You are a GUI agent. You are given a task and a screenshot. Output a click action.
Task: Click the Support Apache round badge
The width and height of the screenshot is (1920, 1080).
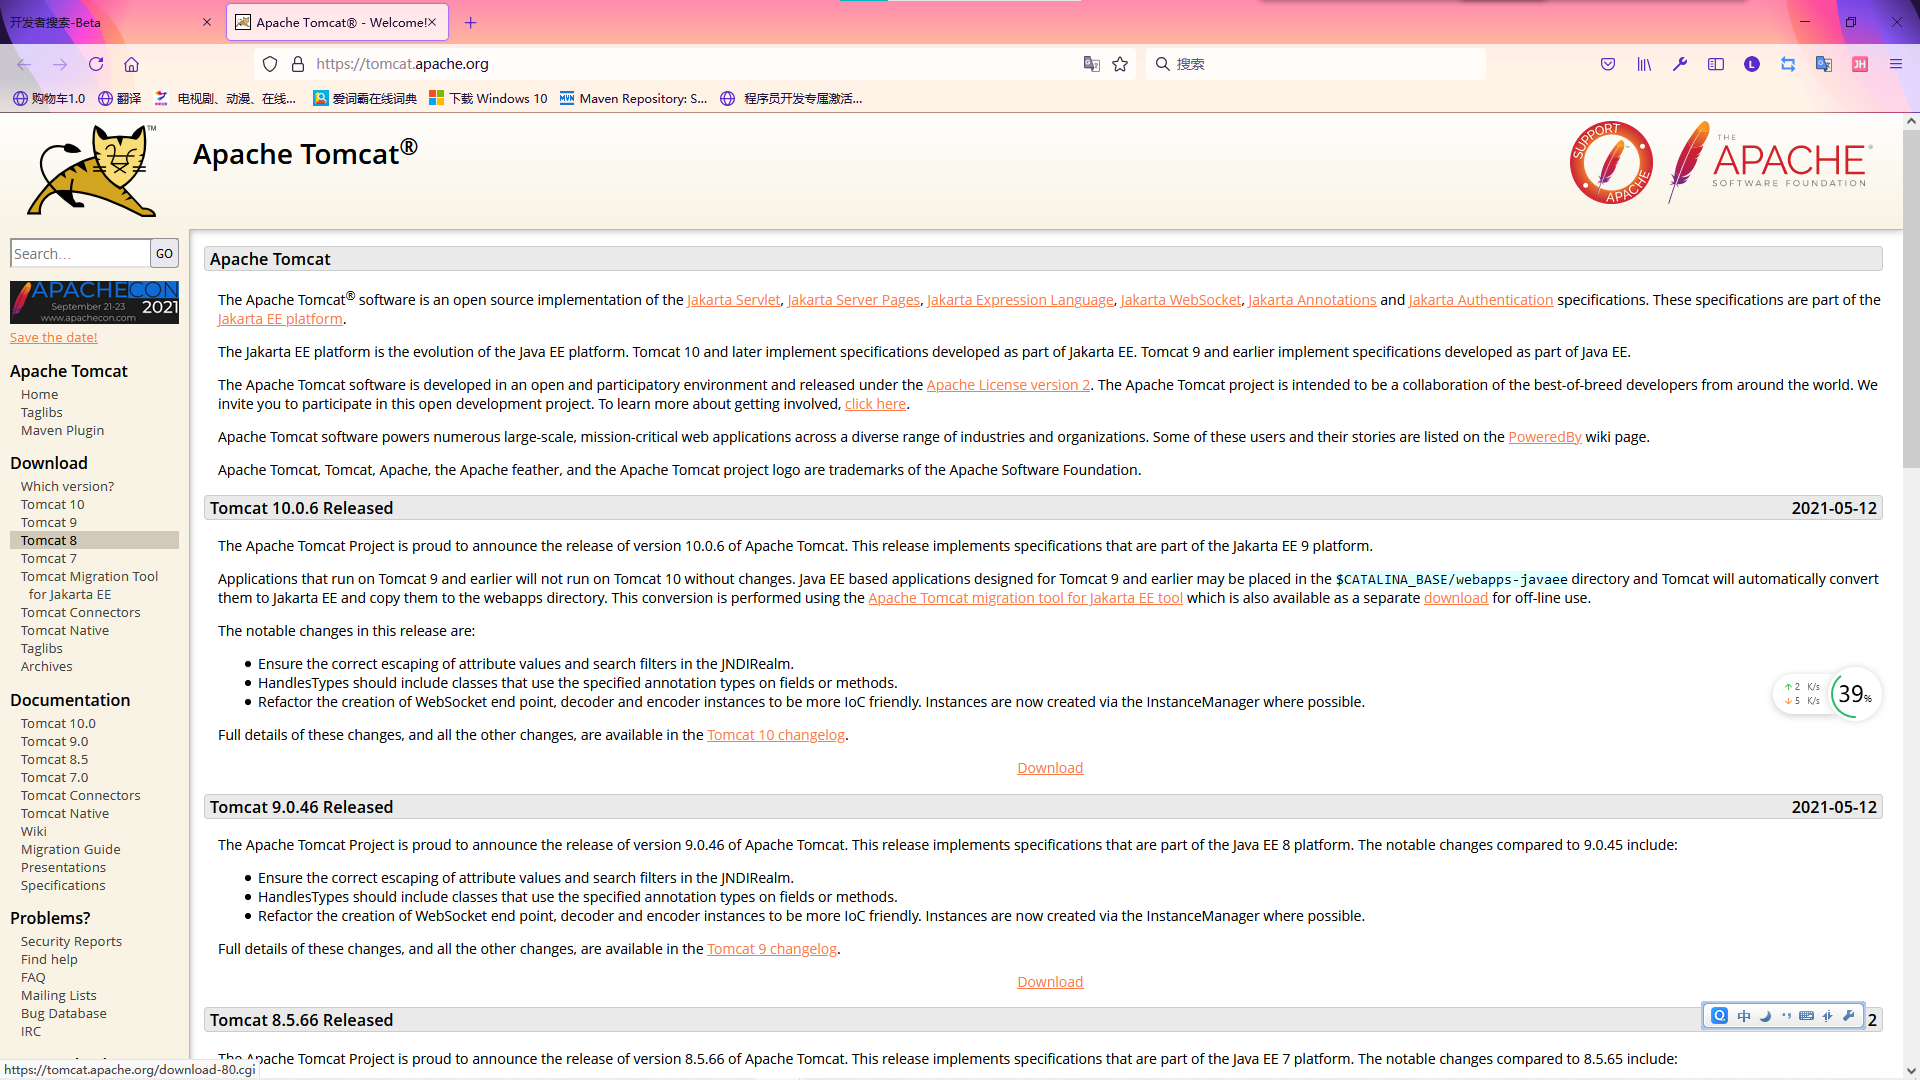click(x=1610, y=163)
